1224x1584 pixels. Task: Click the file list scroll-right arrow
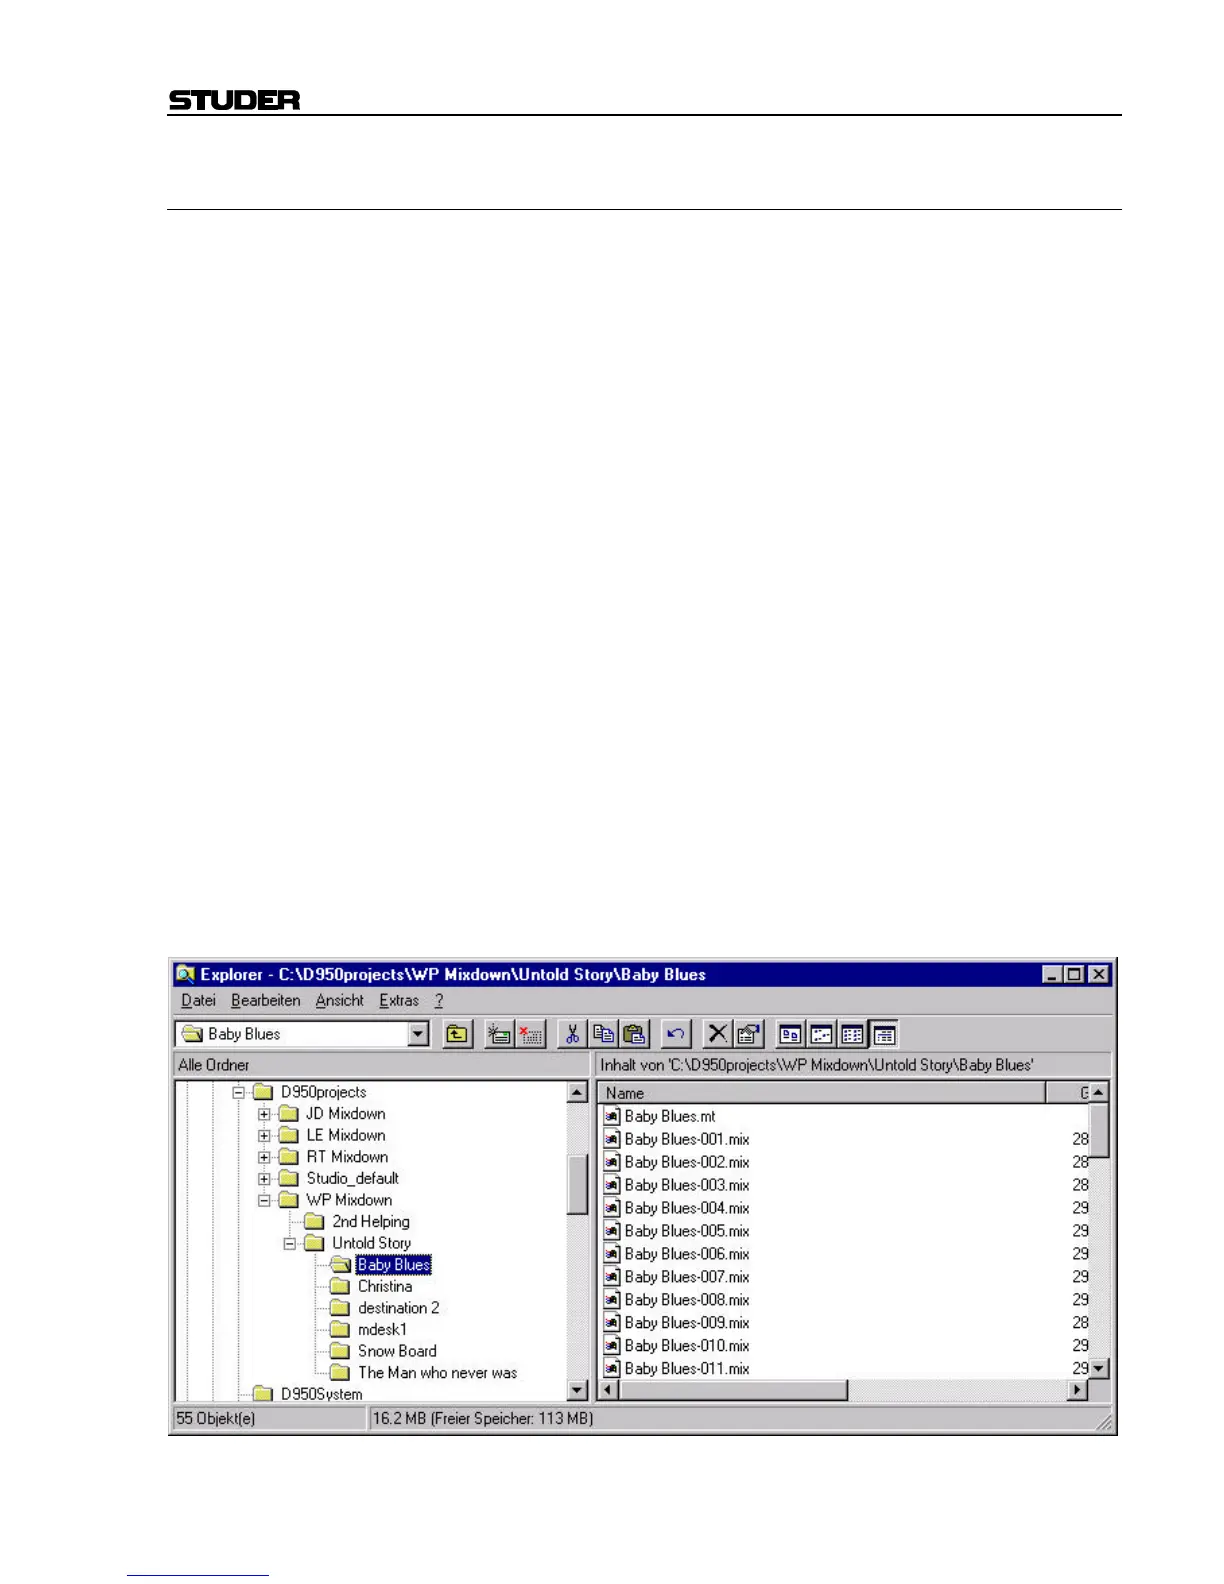coord(1077,1390)
